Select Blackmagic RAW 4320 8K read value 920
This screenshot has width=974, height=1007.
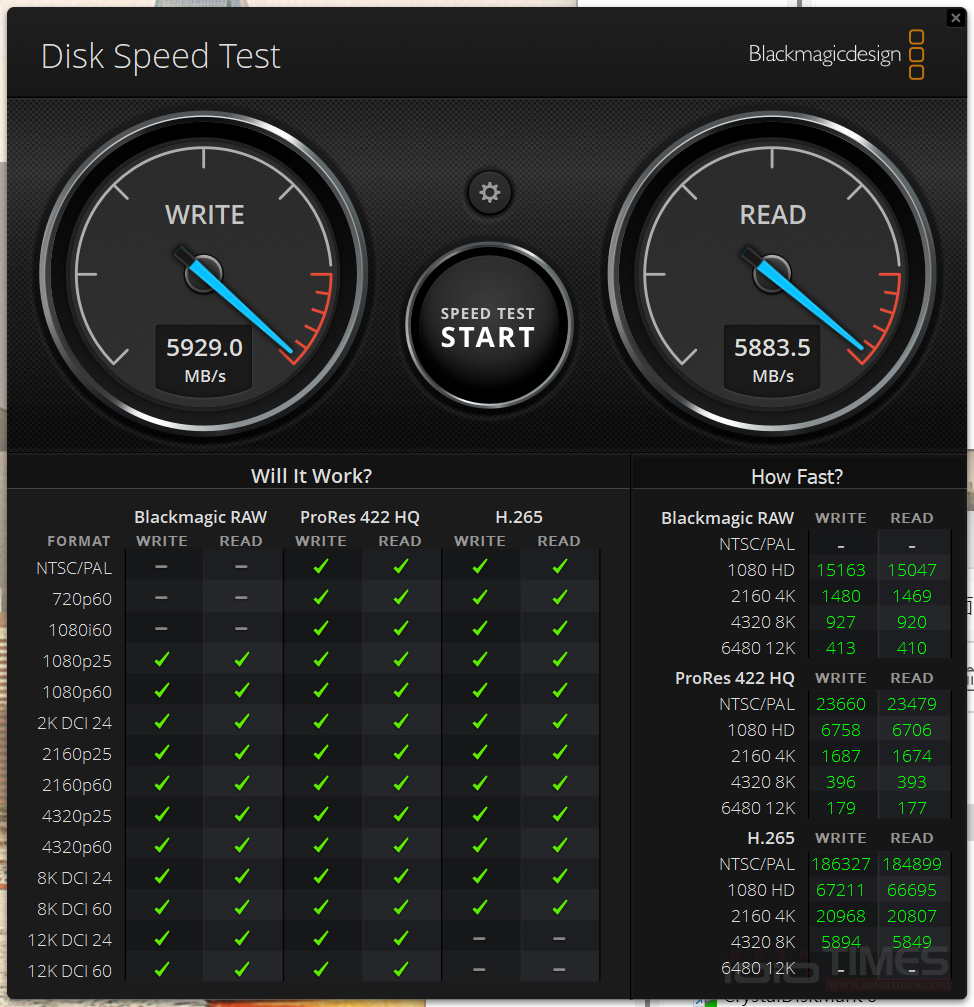pos(912,622)
